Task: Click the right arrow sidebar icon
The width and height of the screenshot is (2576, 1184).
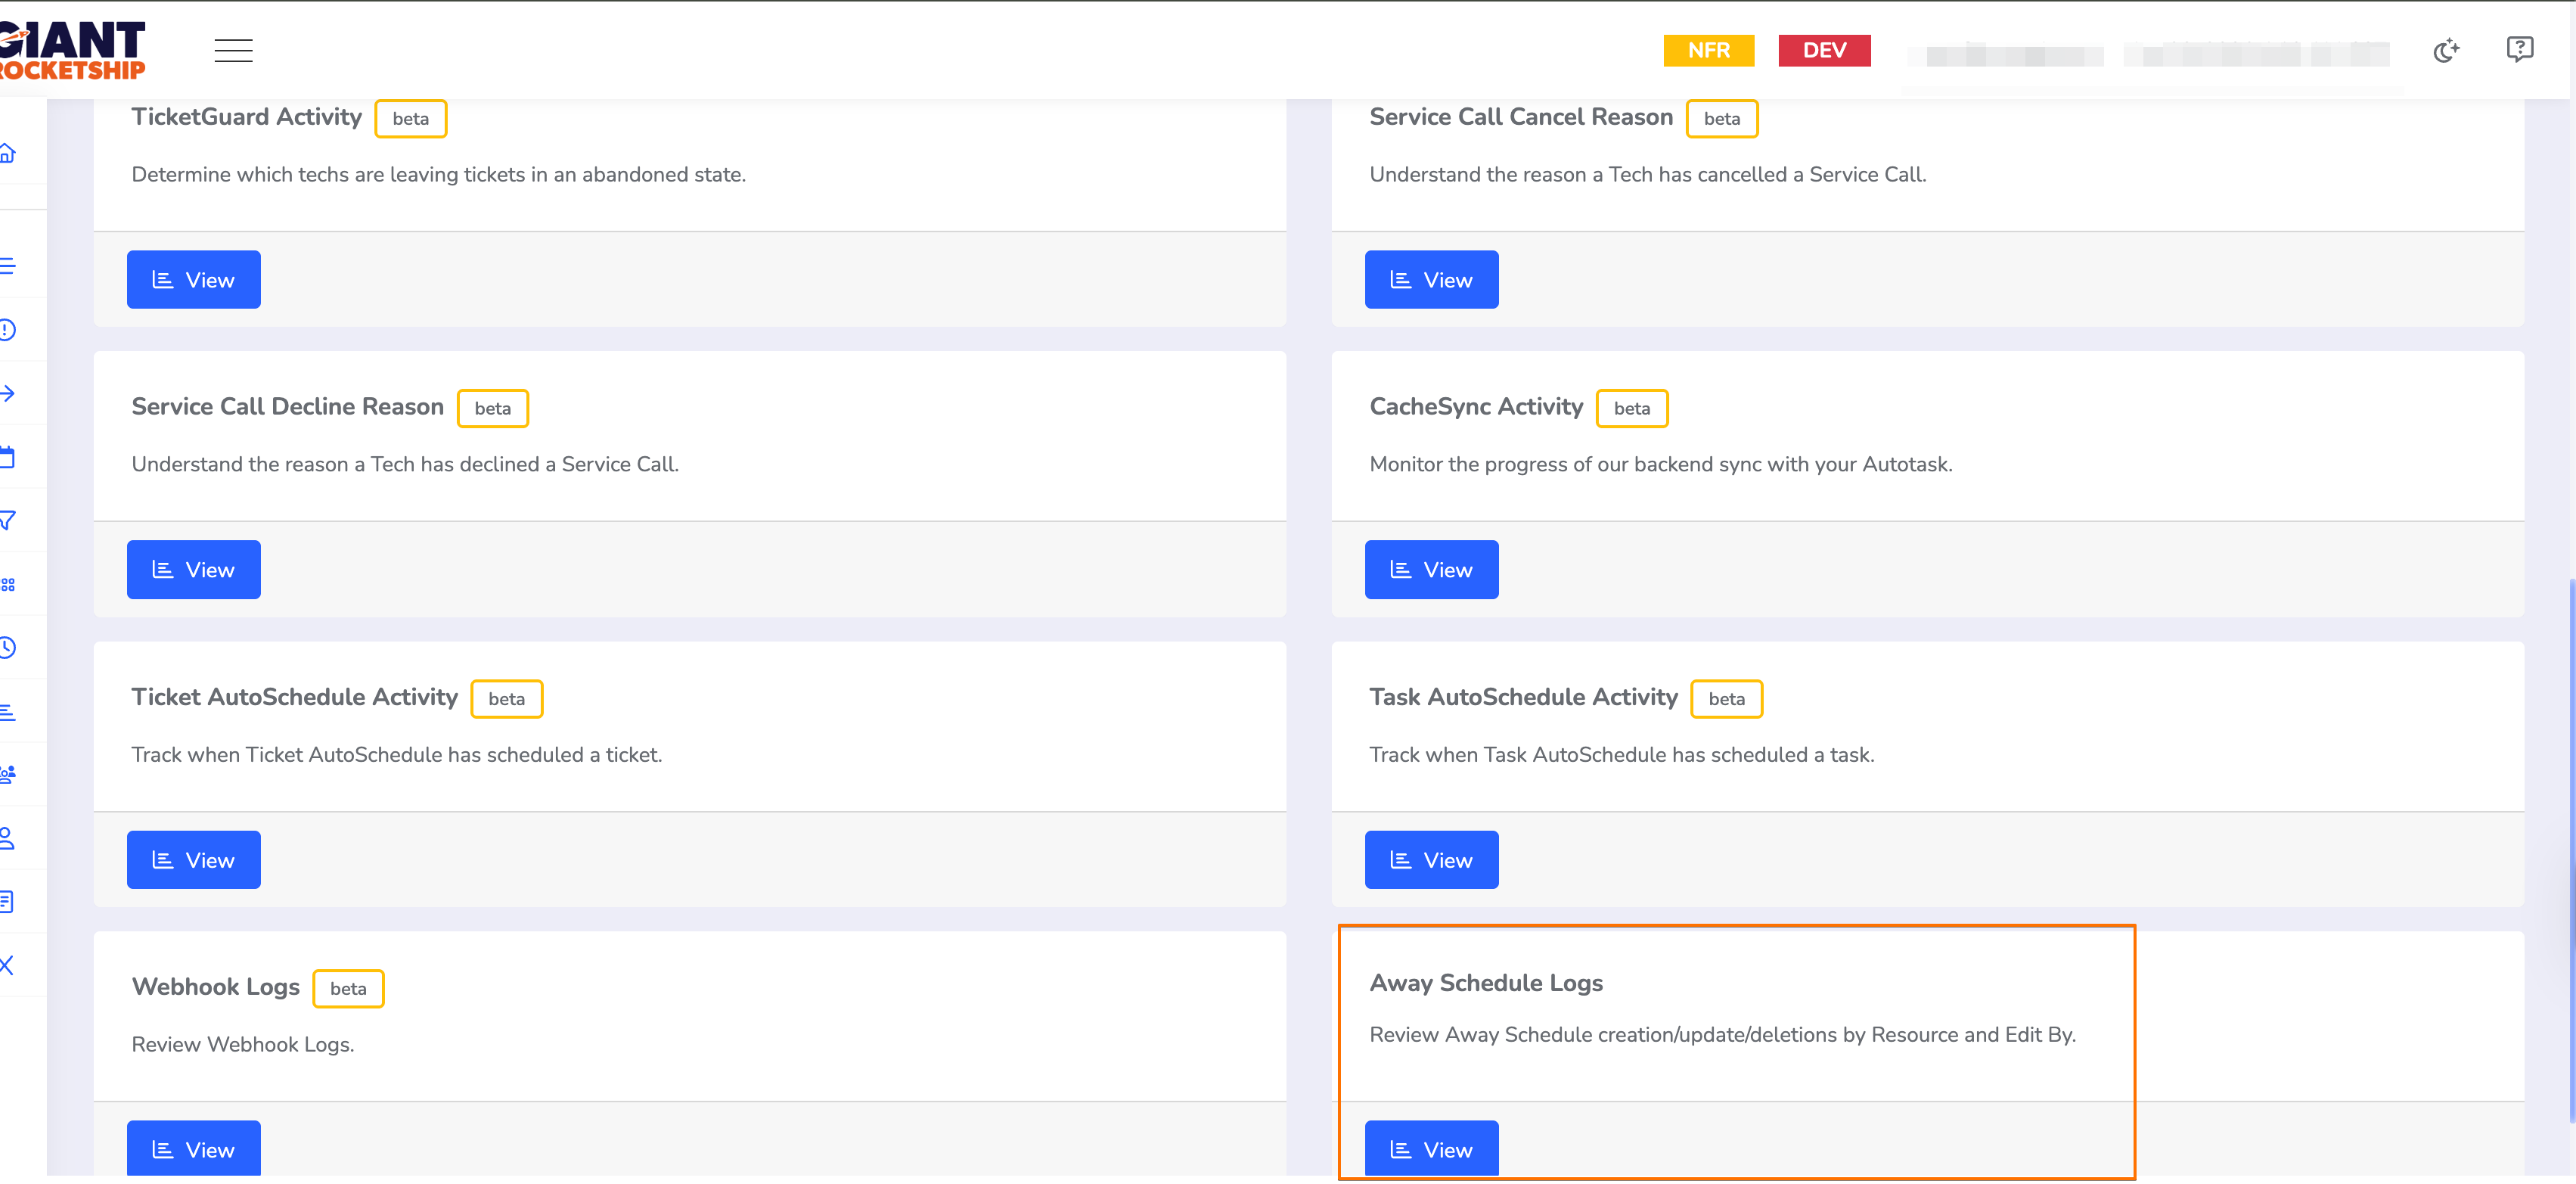Action: point(8,393)
